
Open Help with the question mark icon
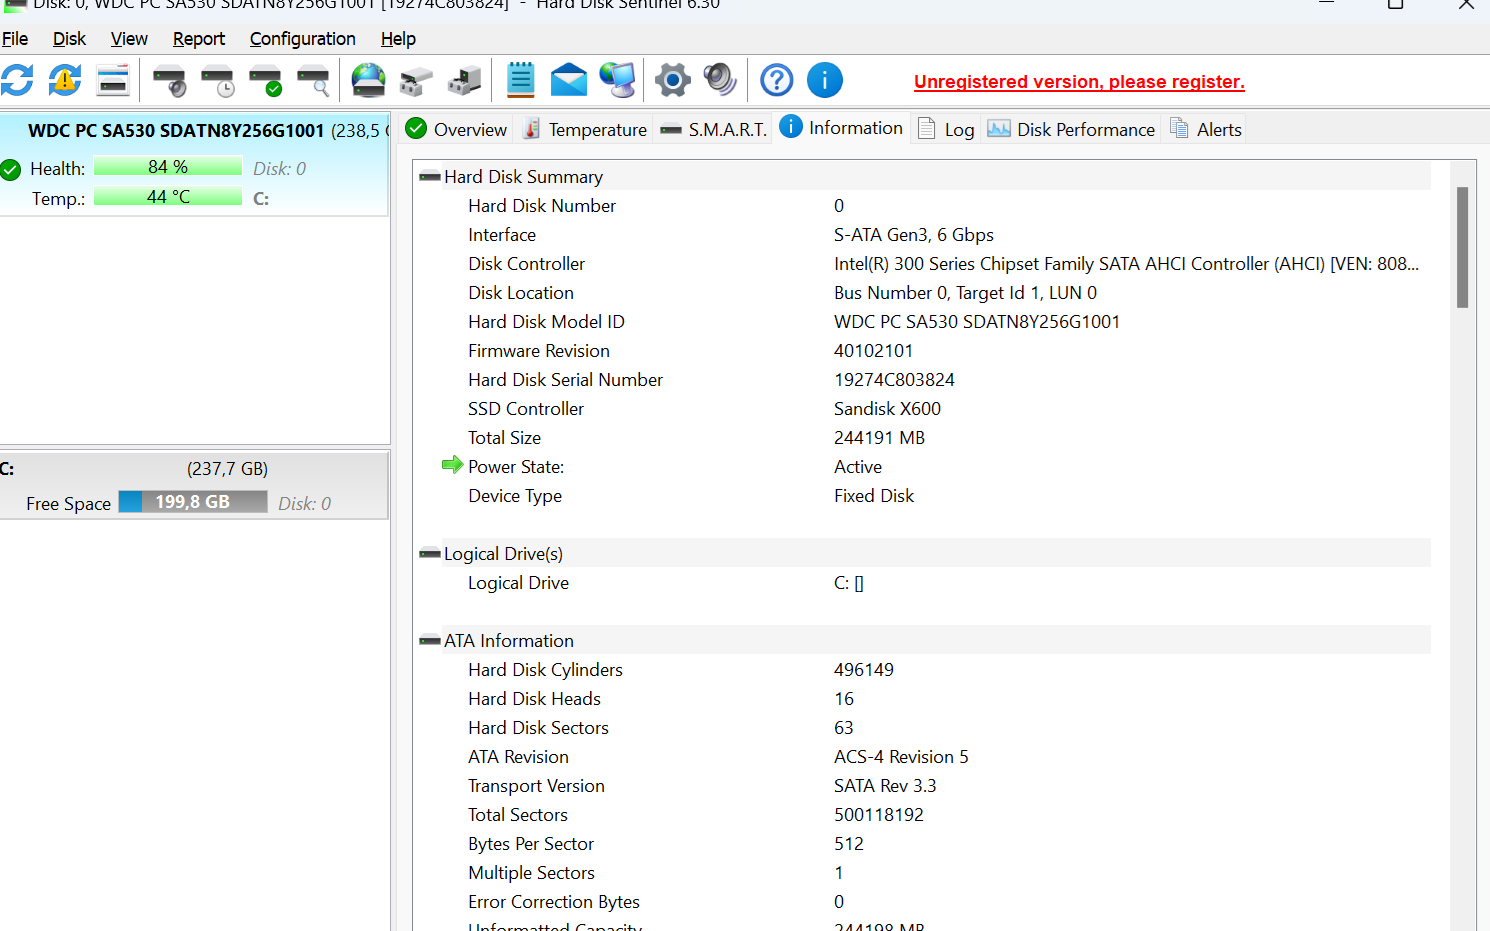776,80
